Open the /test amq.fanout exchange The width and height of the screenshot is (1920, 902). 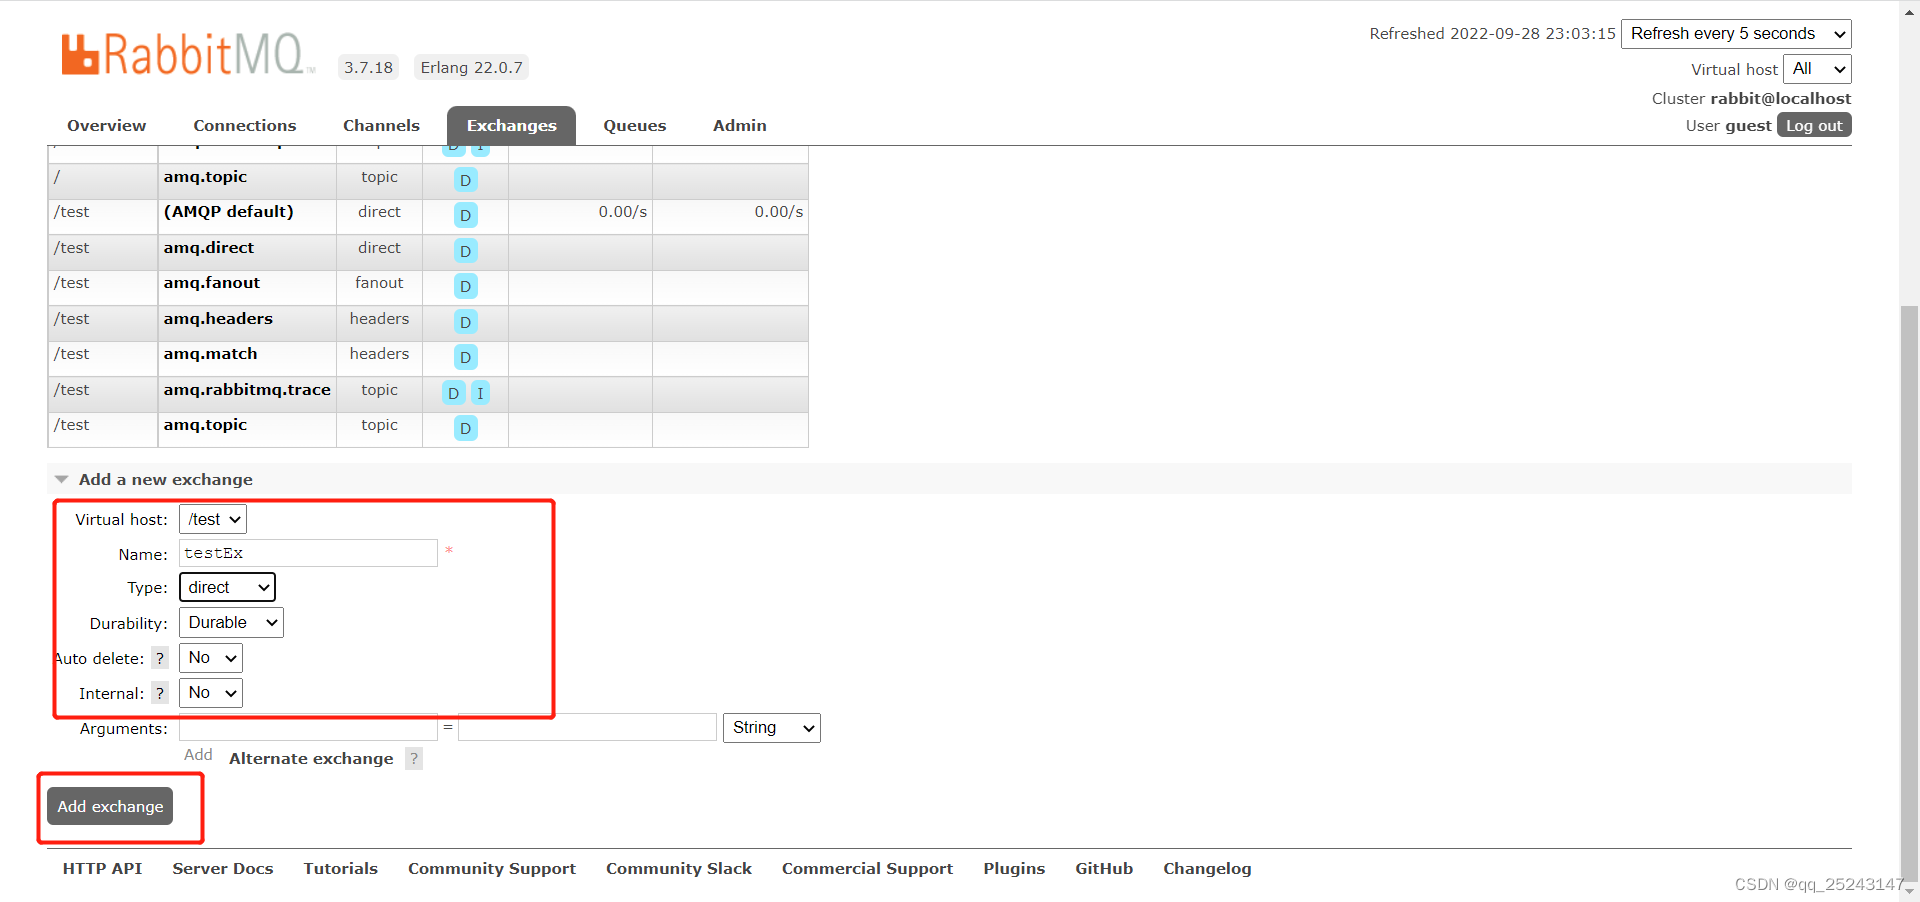212,283
